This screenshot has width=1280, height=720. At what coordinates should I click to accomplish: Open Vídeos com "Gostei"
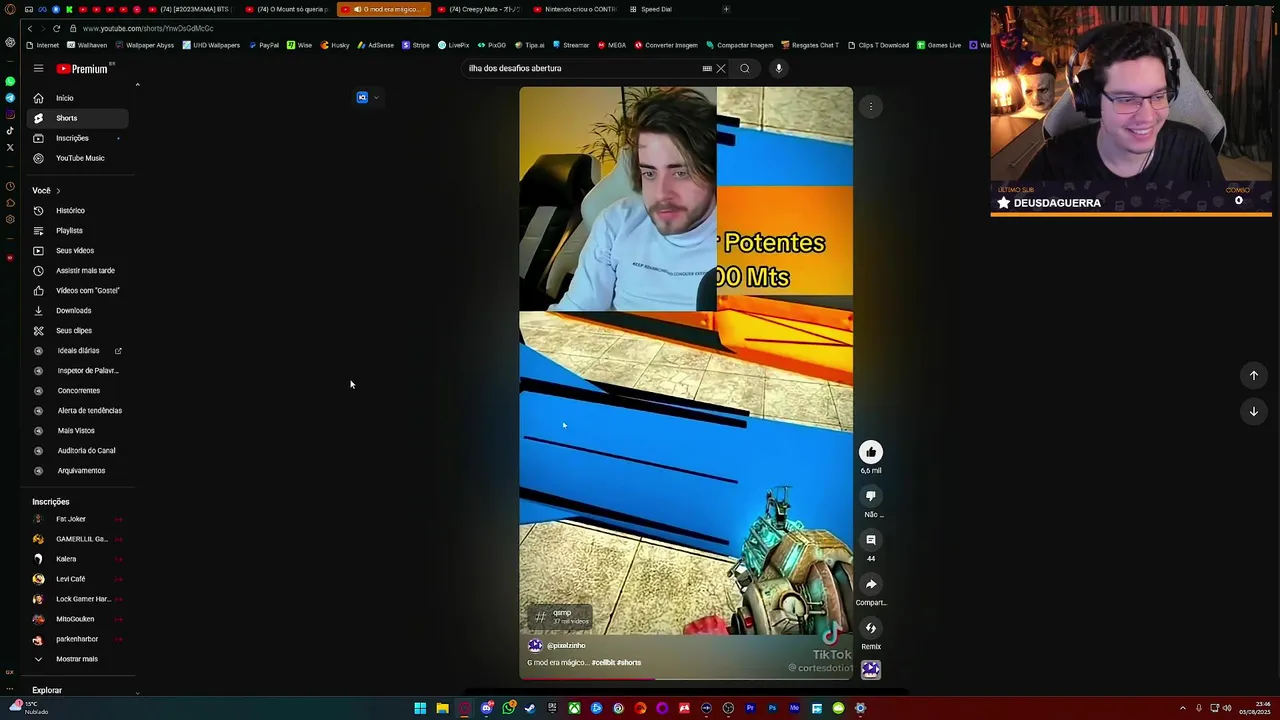tap(78, 291)
